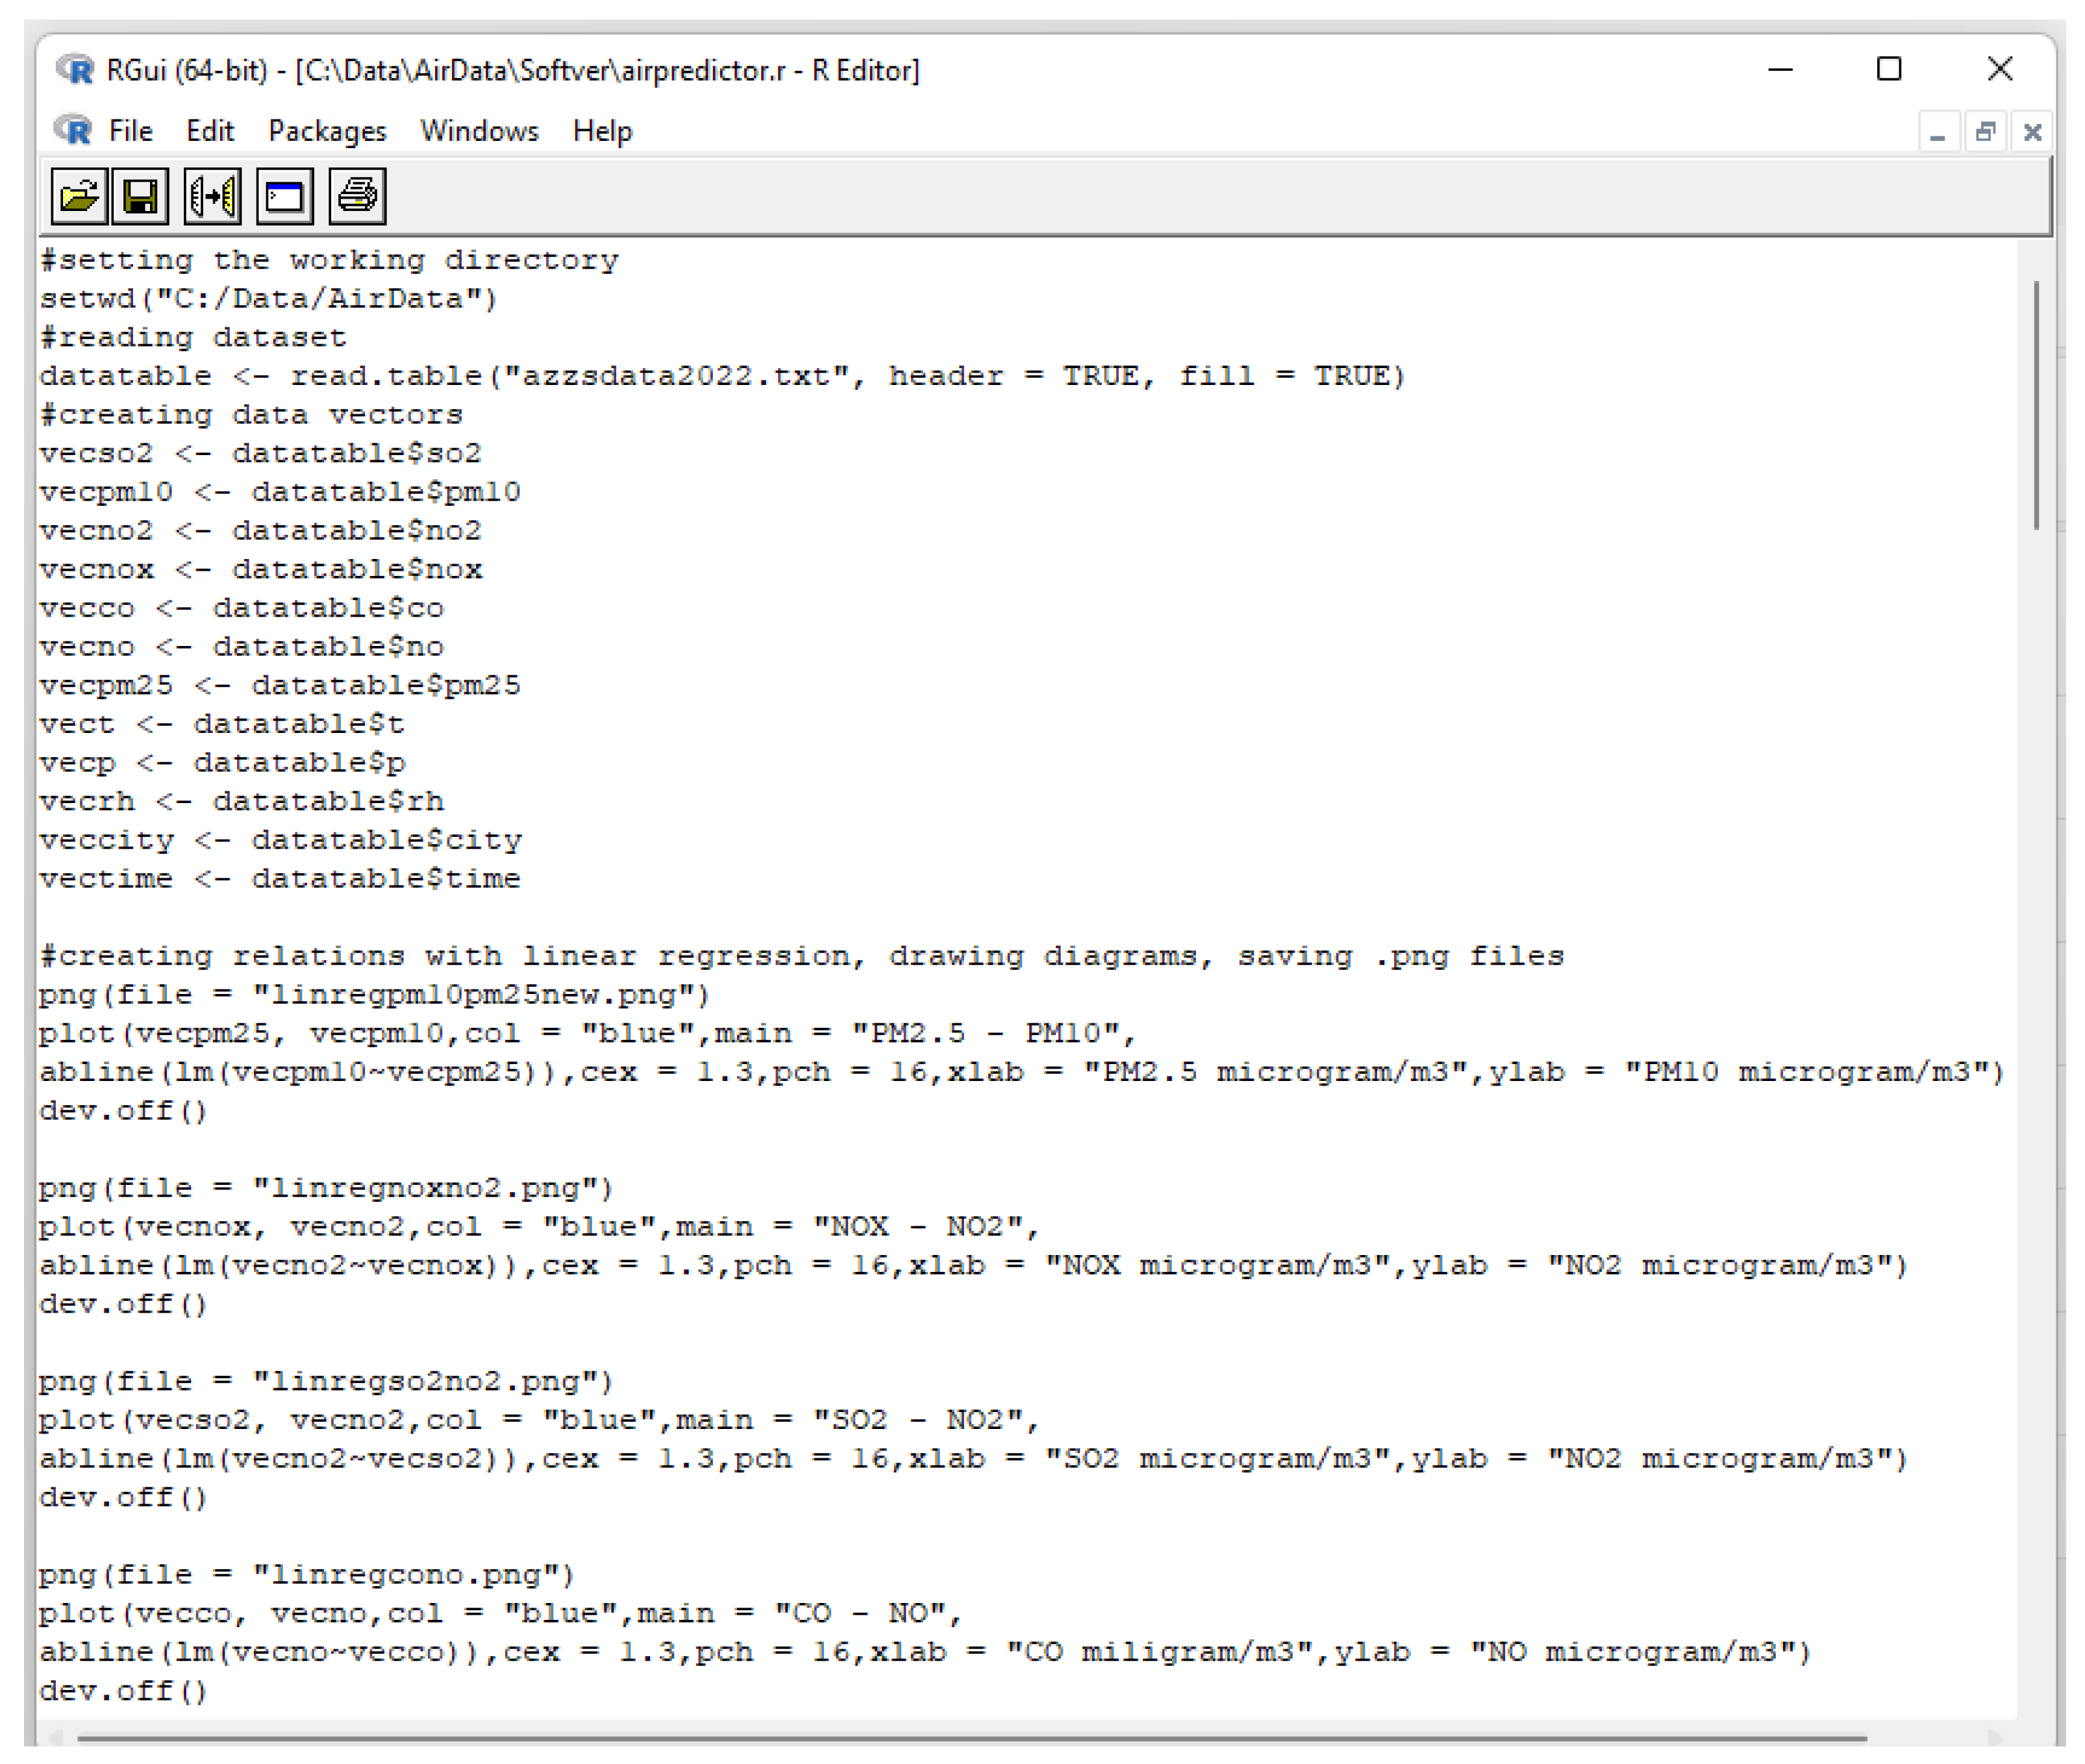Click the line "vecpm10 <- datatable$pm10"
Image resolution: width=2085 pixels, height=1764 pixels.
point(280,492)
